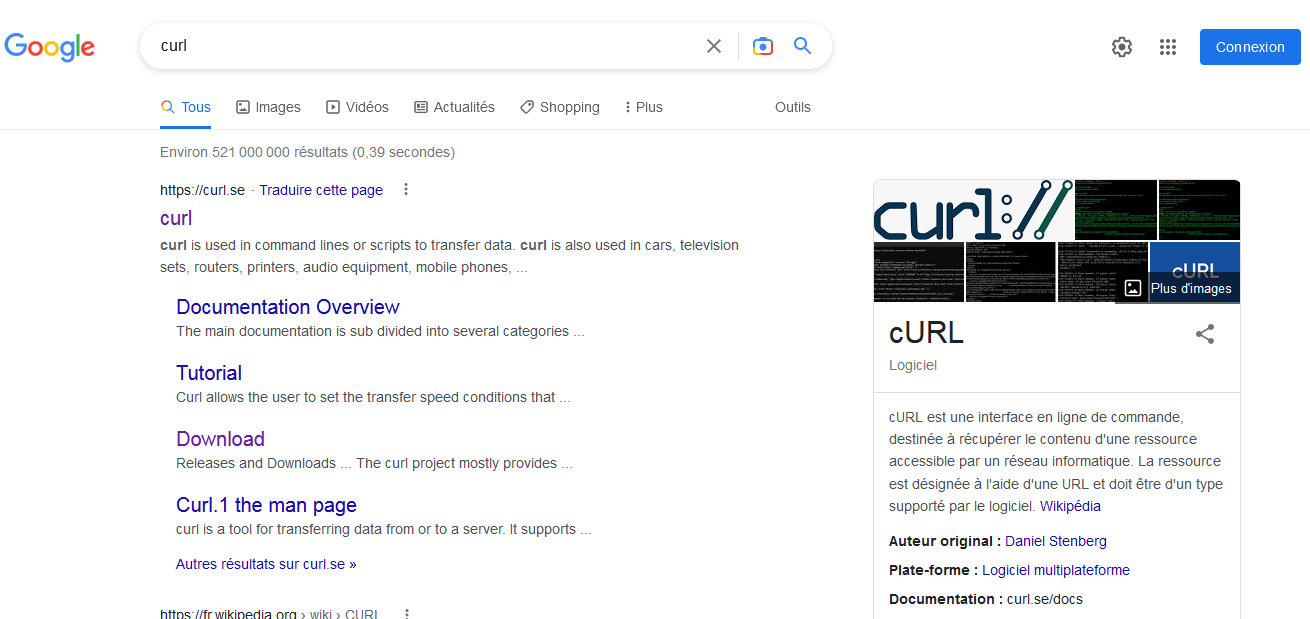Click the Vidéos tab play icon

point(333,107)
